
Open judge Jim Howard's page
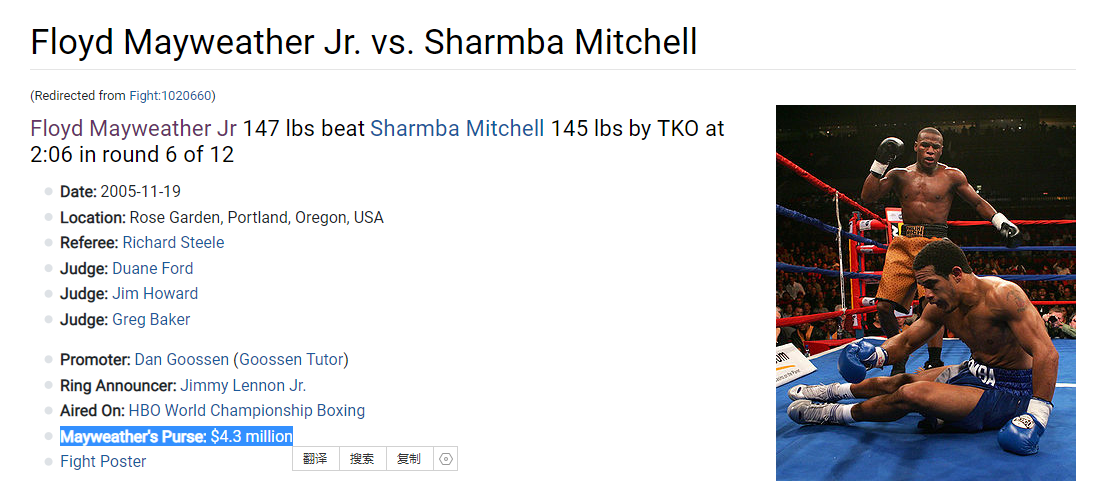coord(155,294)
